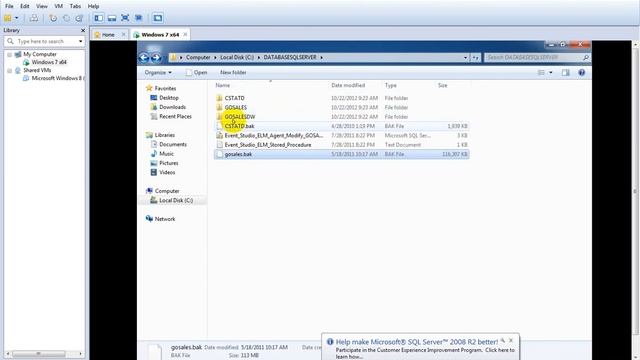Open the View menu
The image size is (640, 360).
click(42, 6)
